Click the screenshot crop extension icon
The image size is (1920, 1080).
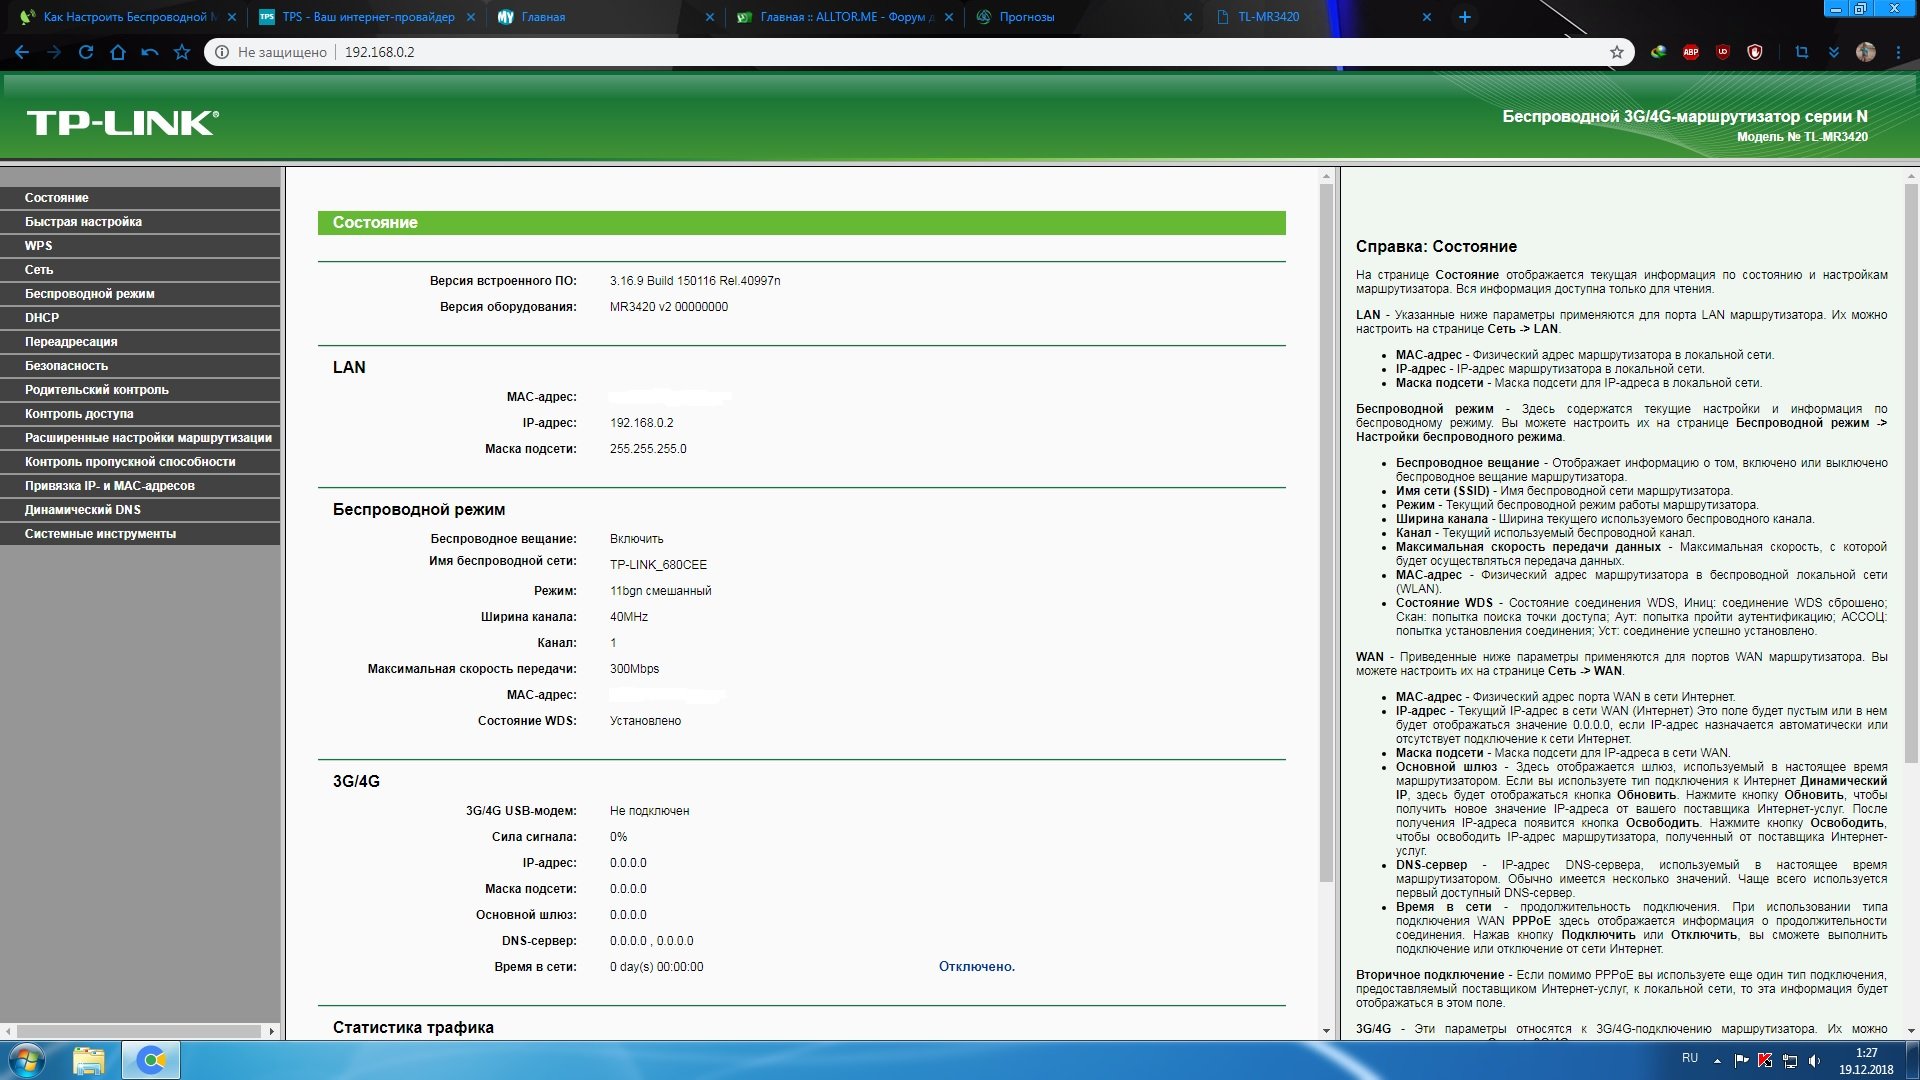(x=1802, y=52)
